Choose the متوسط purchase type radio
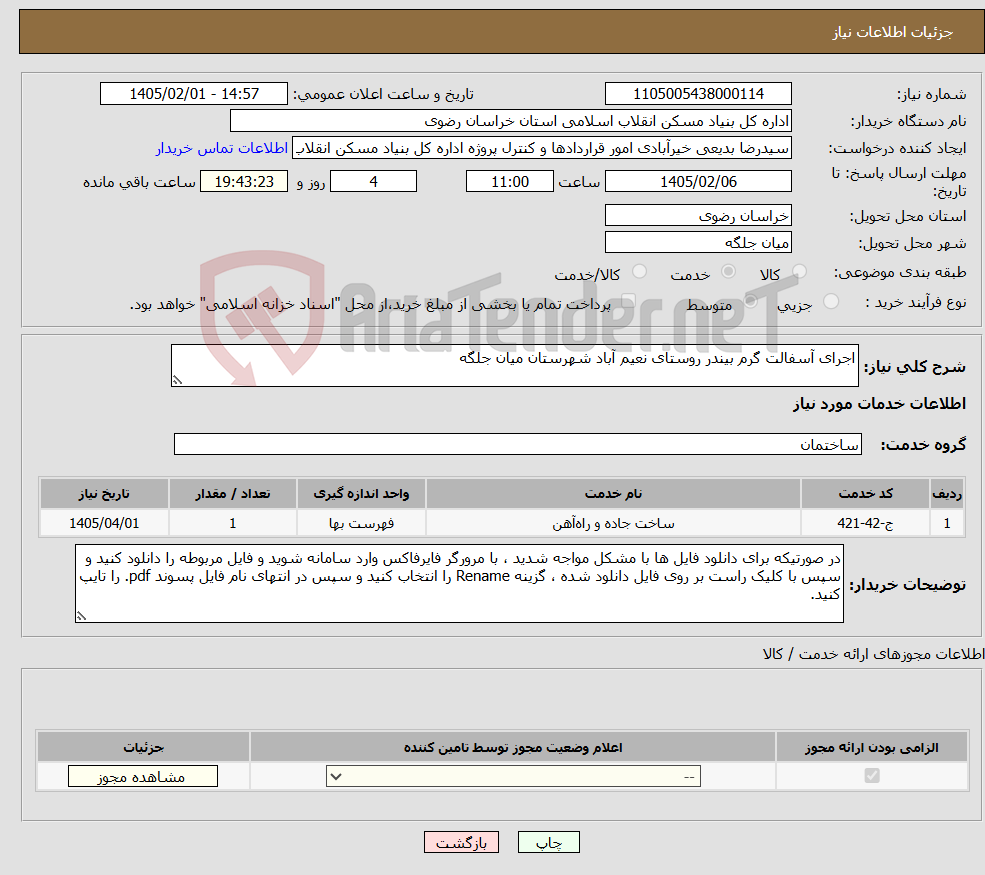 click(x=751, y=301)
